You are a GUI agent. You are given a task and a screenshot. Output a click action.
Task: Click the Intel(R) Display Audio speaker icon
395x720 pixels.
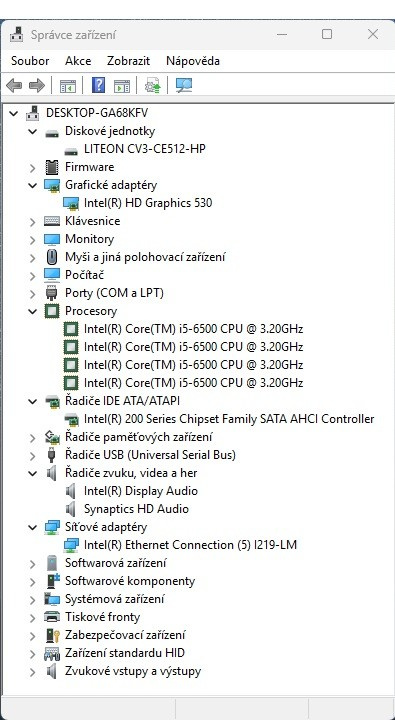coord(70,491)
